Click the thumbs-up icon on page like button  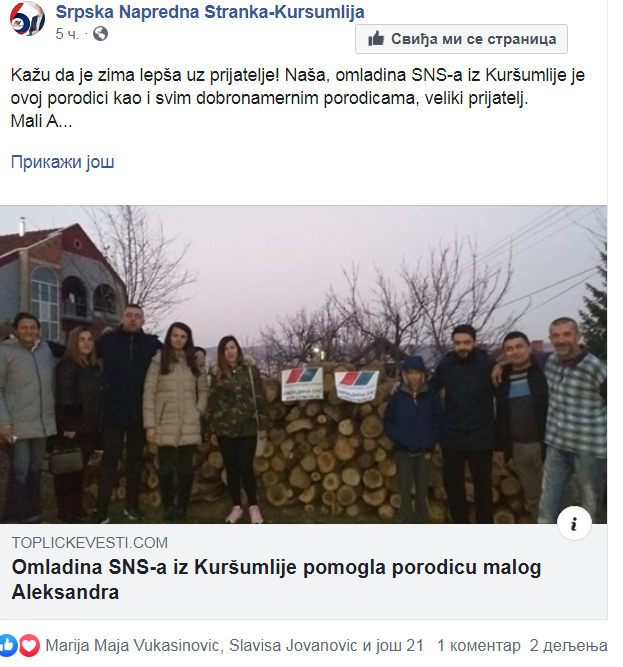coord(376,39)
